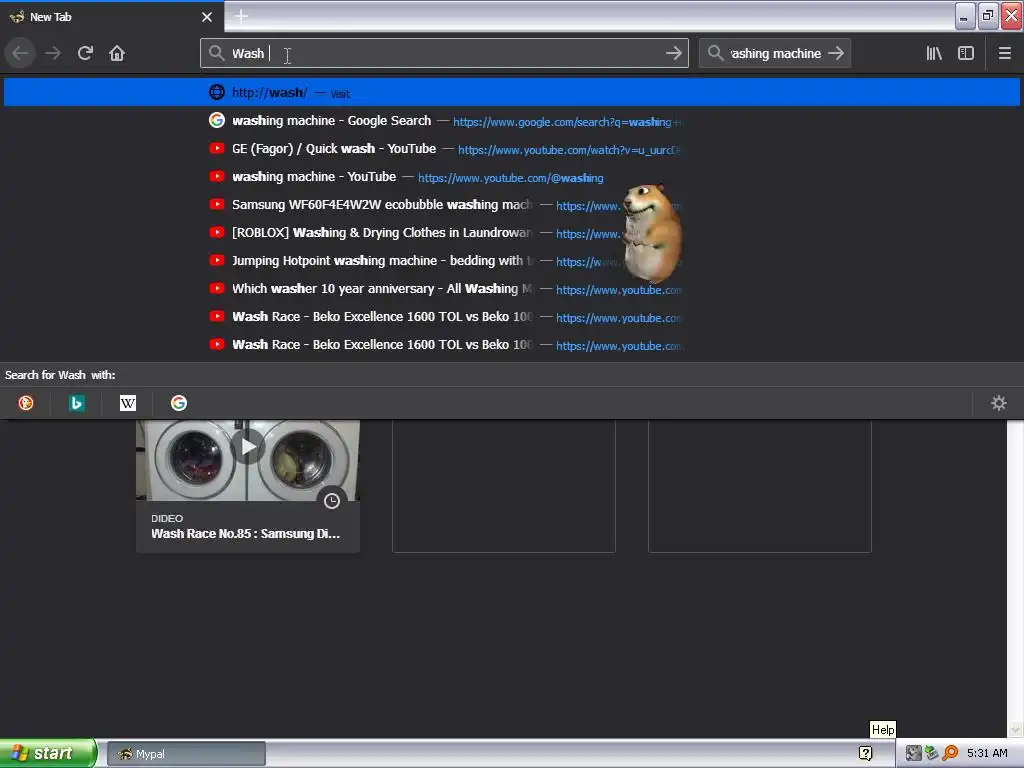1024x768 pixels.
Task: Toggle the sidebars icon
Action: 966,53
